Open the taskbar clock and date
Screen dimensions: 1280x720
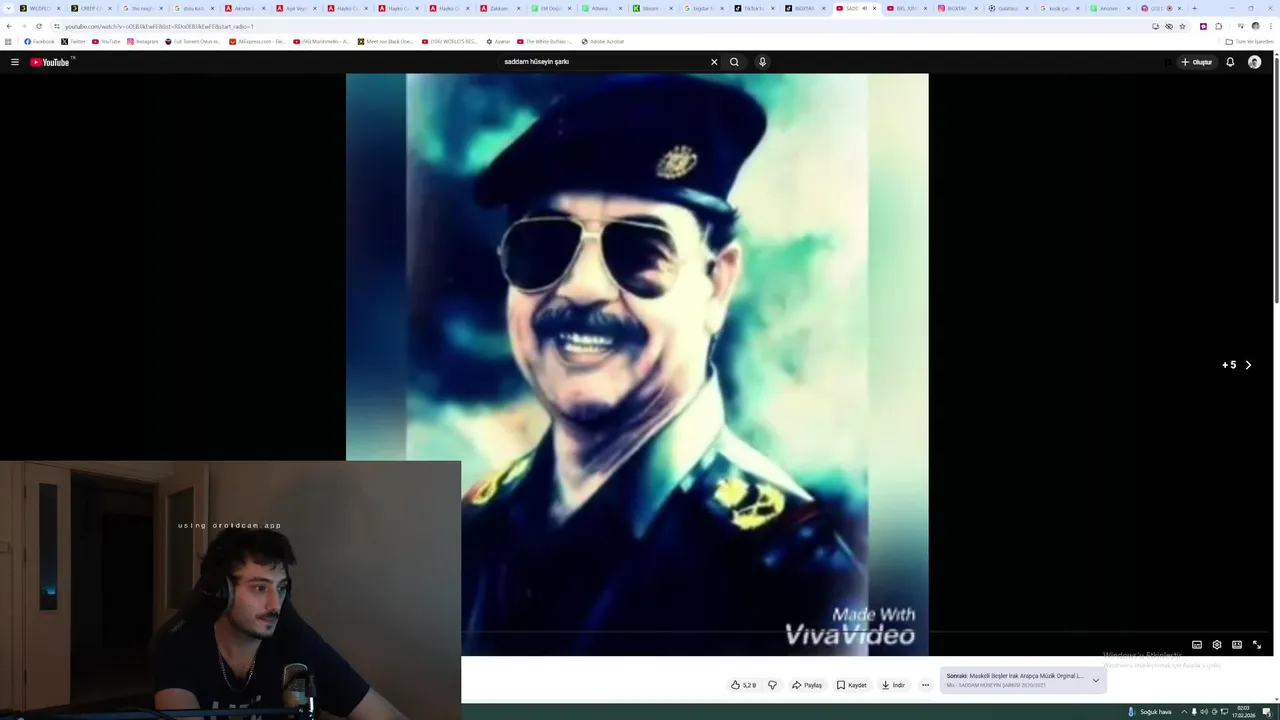point(1244,712)
